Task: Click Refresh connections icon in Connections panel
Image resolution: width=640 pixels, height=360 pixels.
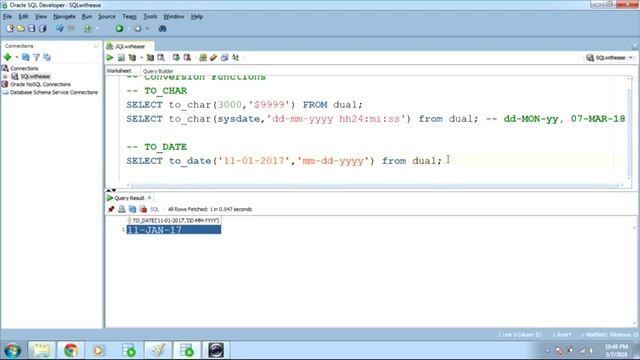Action: point(26,57)
